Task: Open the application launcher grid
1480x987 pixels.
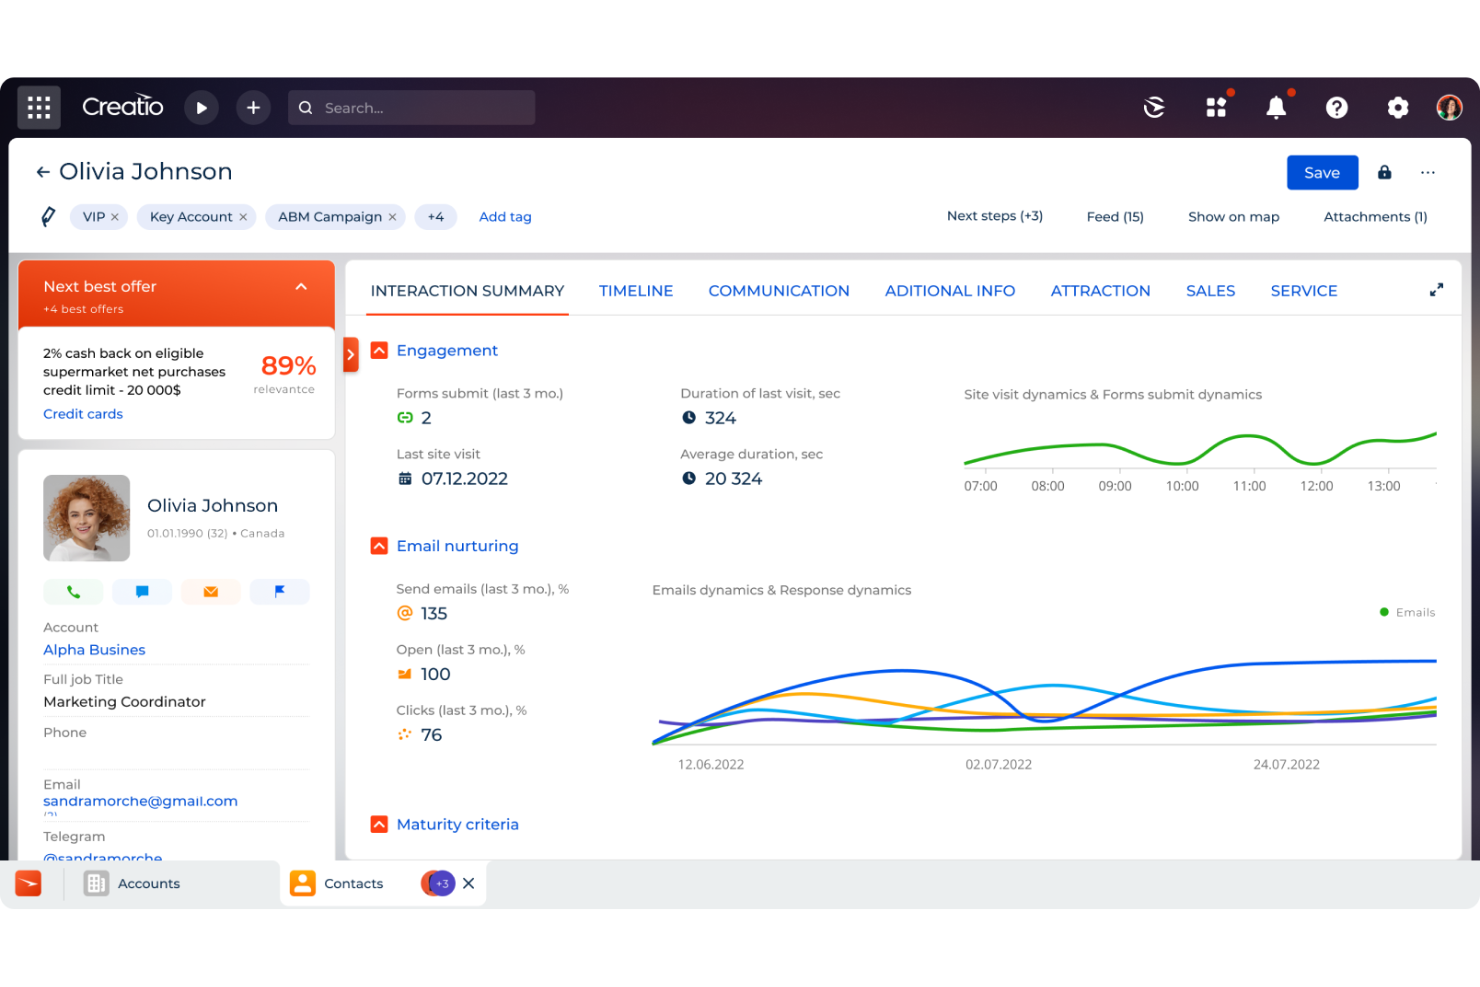Action: (38, 107)
